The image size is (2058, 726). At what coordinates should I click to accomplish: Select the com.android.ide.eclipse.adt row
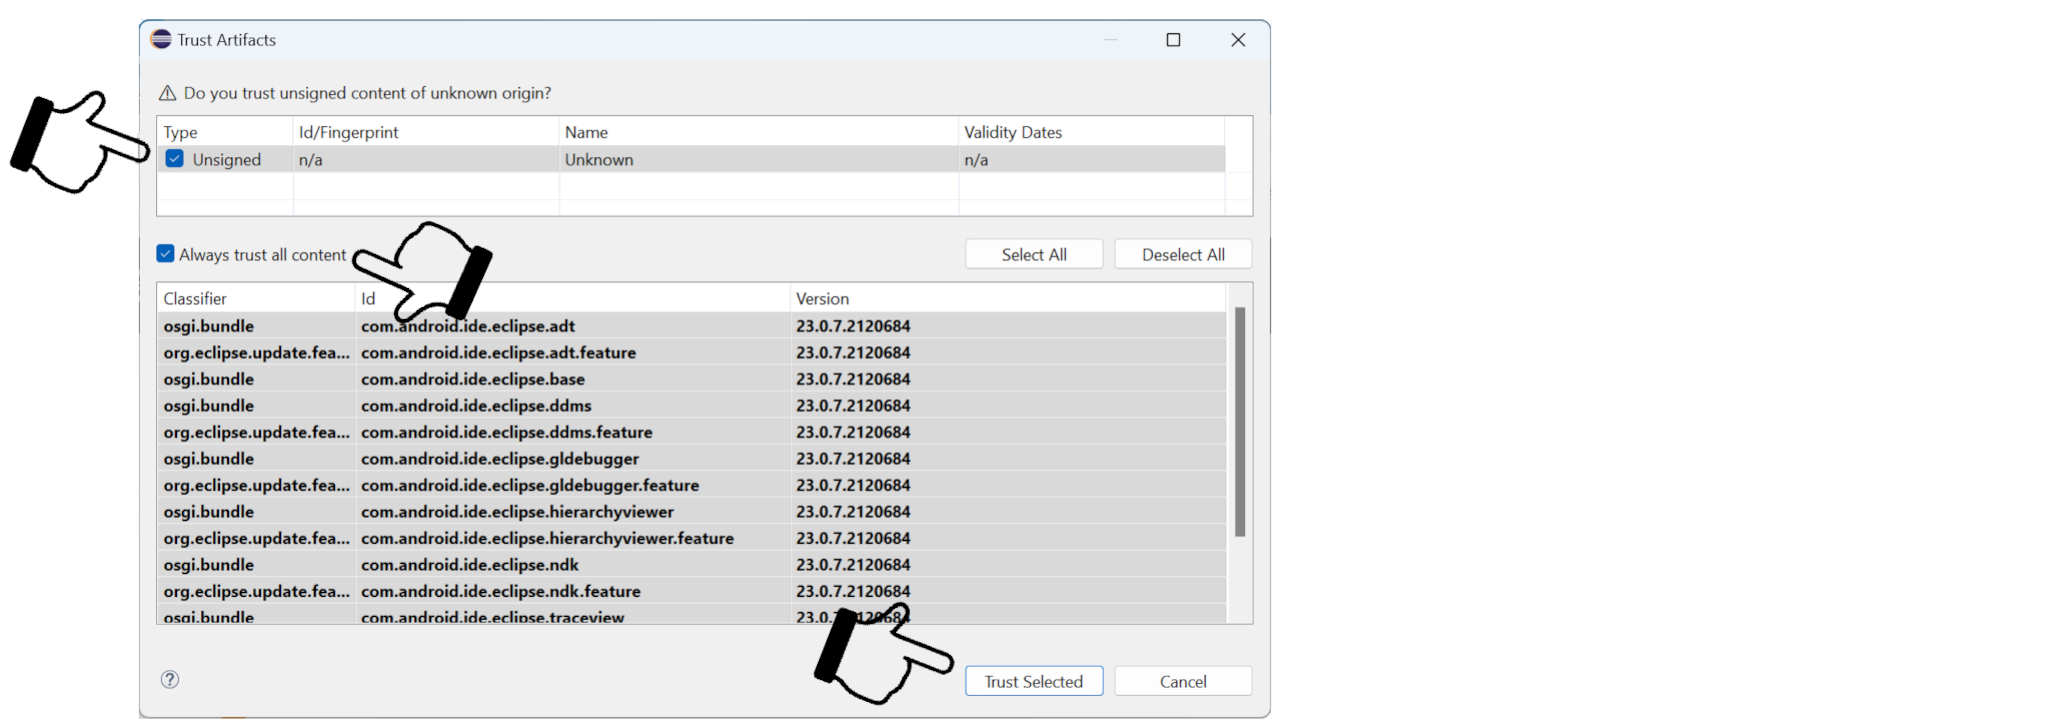pos(692,326)
